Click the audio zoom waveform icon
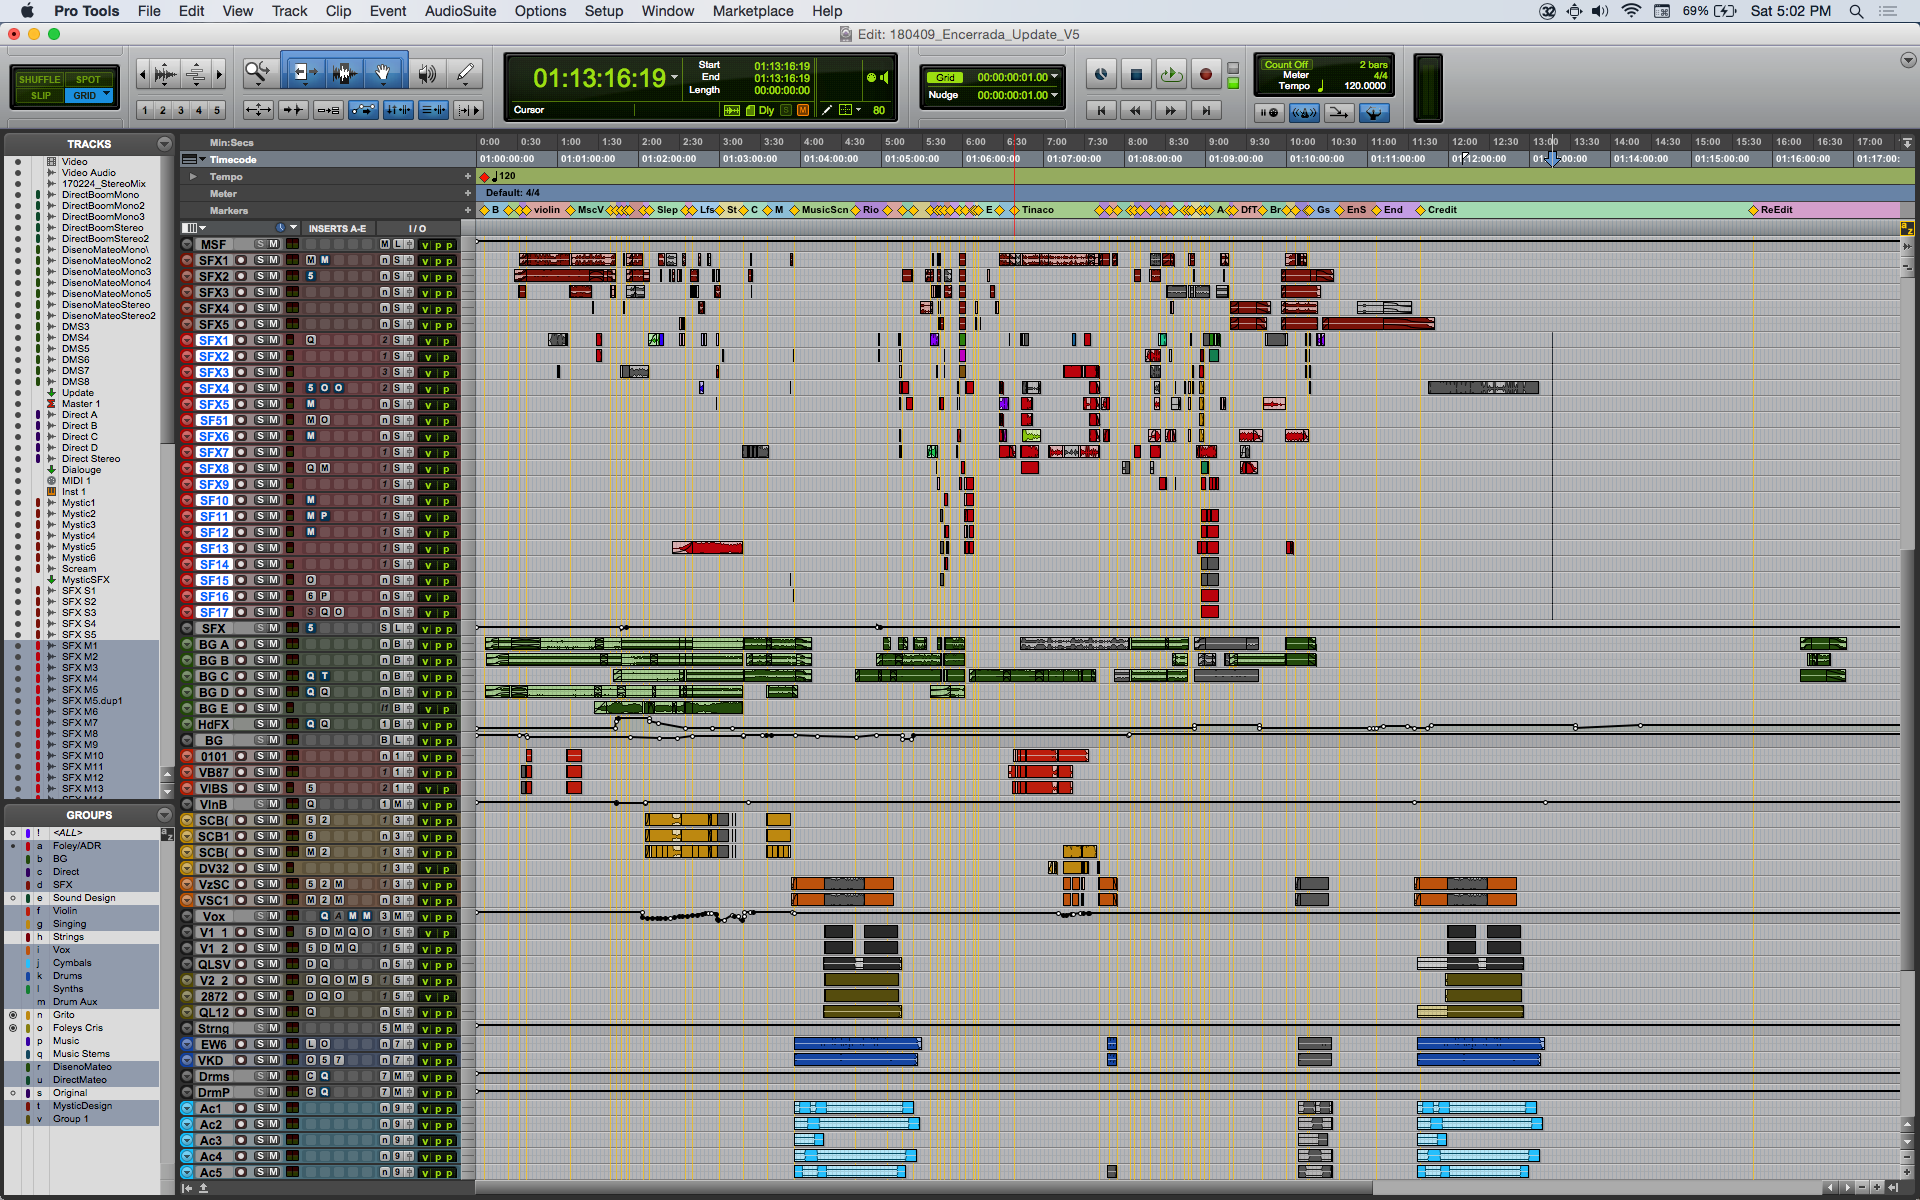The width and height of the screenshot is (1920, 1200). click(x=166, y=73)
